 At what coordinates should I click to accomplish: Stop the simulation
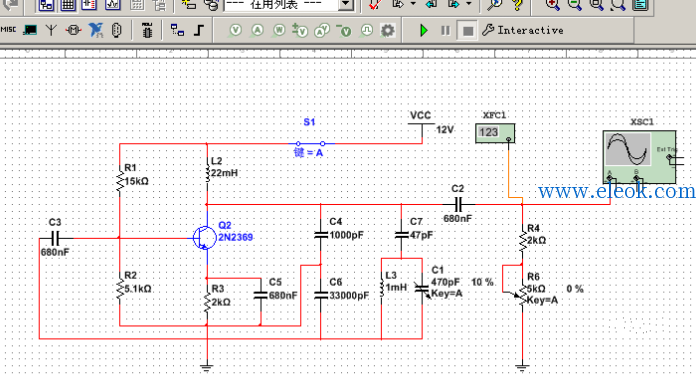pyautogui.click(x=467, y=31)
